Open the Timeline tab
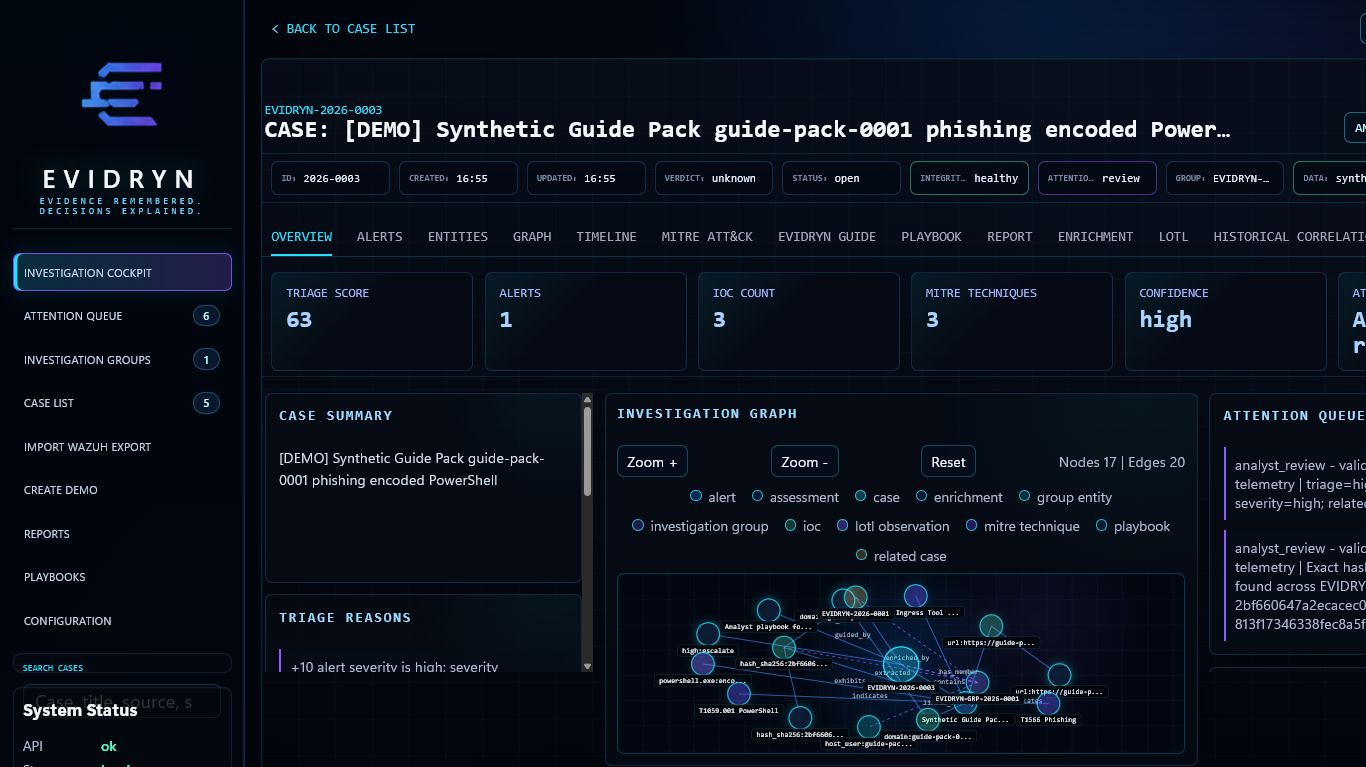 [x=606, y=237]
